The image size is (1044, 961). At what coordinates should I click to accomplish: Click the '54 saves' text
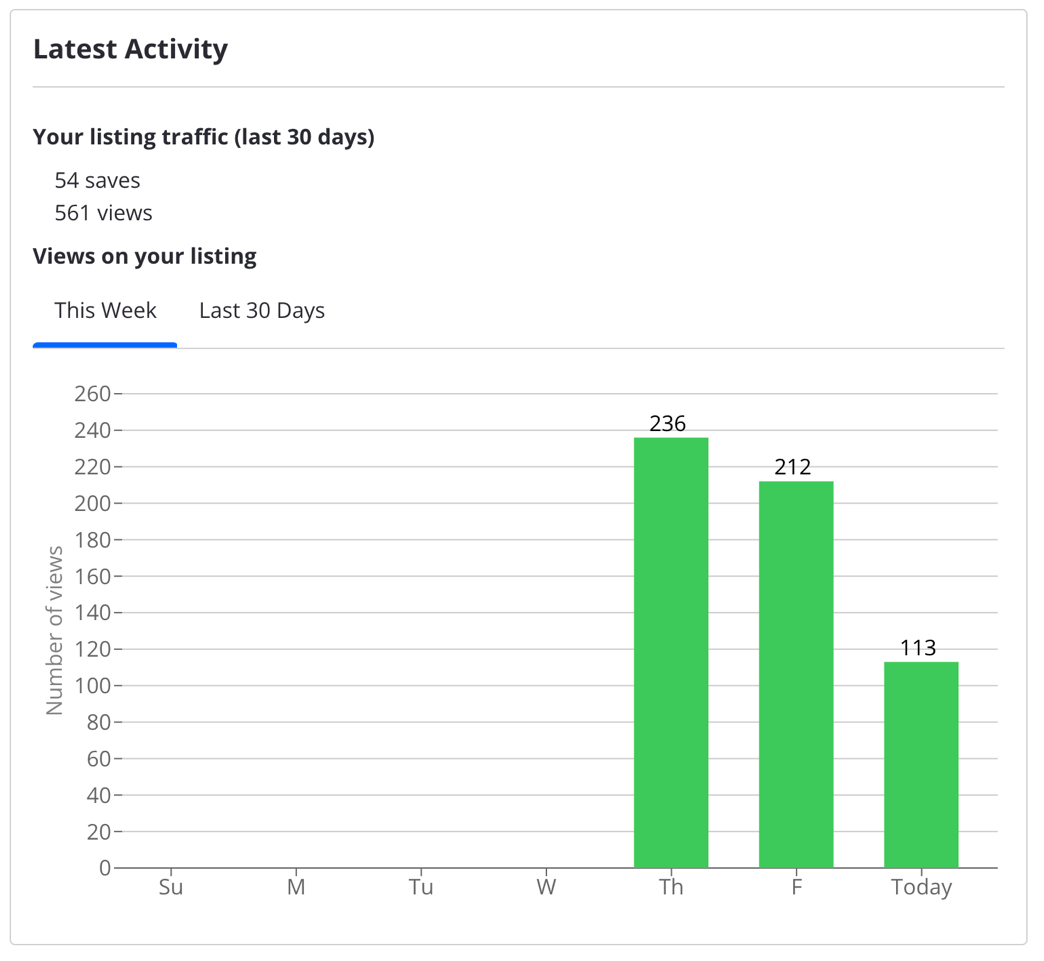97,180
